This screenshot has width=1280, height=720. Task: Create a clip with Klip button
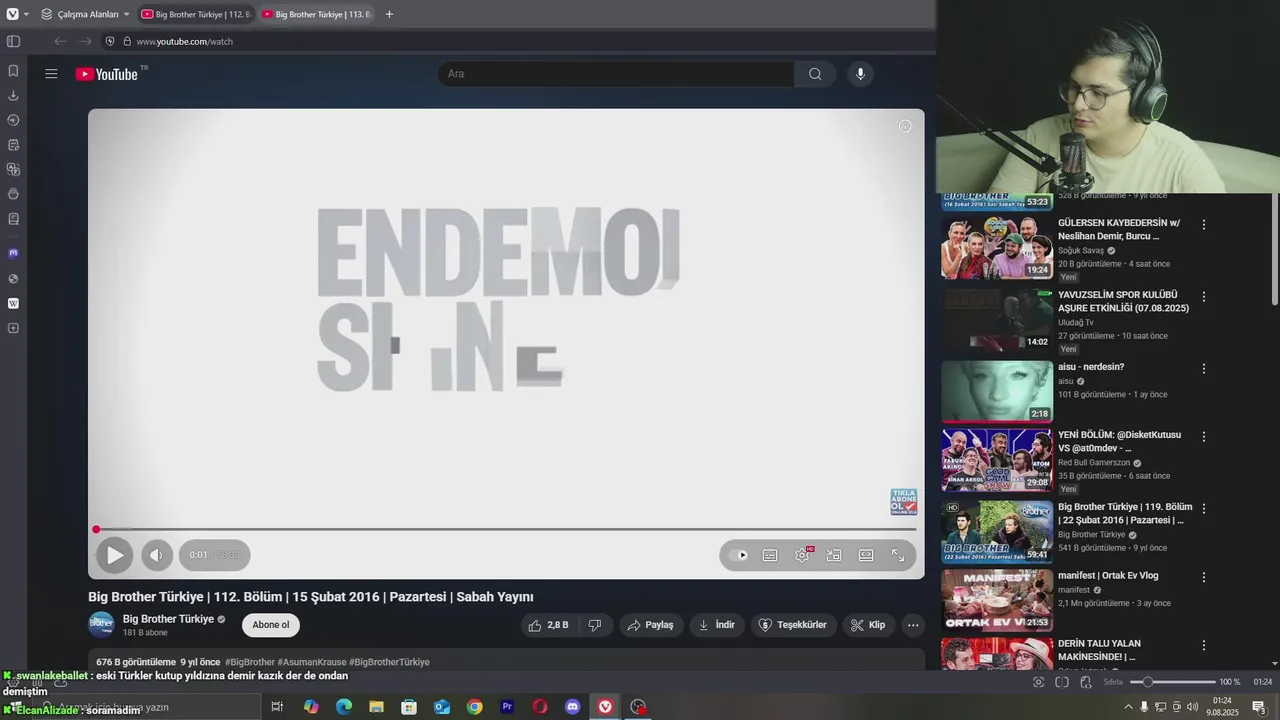click(x=868, y=625)
